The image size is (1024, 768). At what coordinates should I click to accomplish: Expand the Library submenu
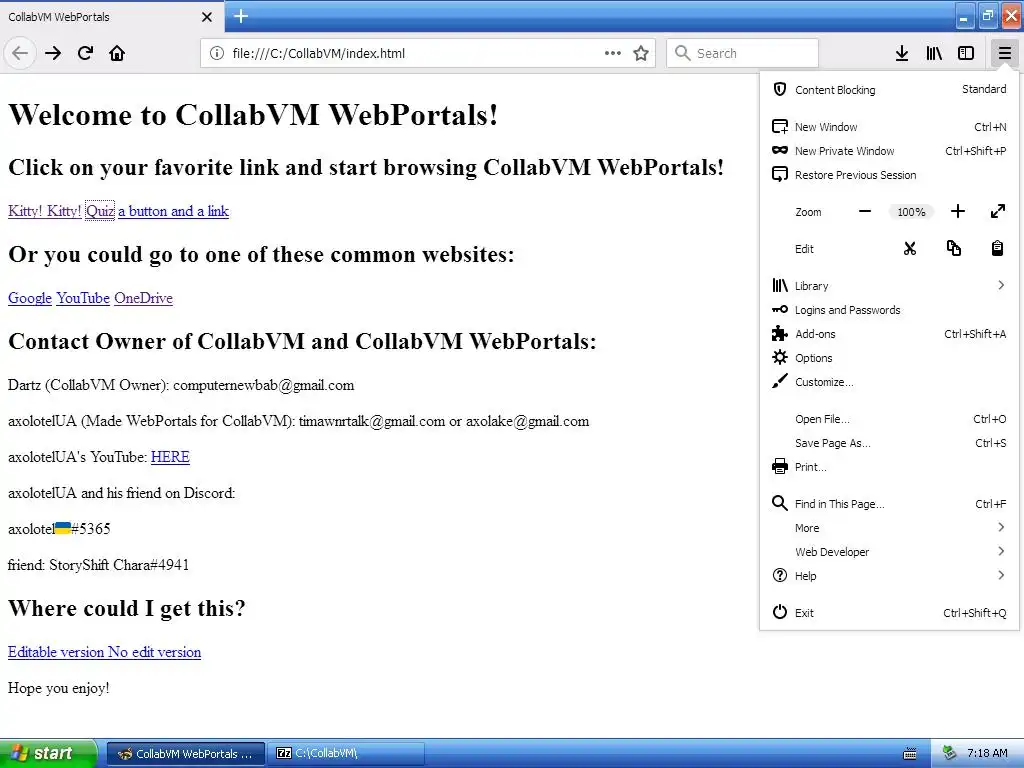889,285
